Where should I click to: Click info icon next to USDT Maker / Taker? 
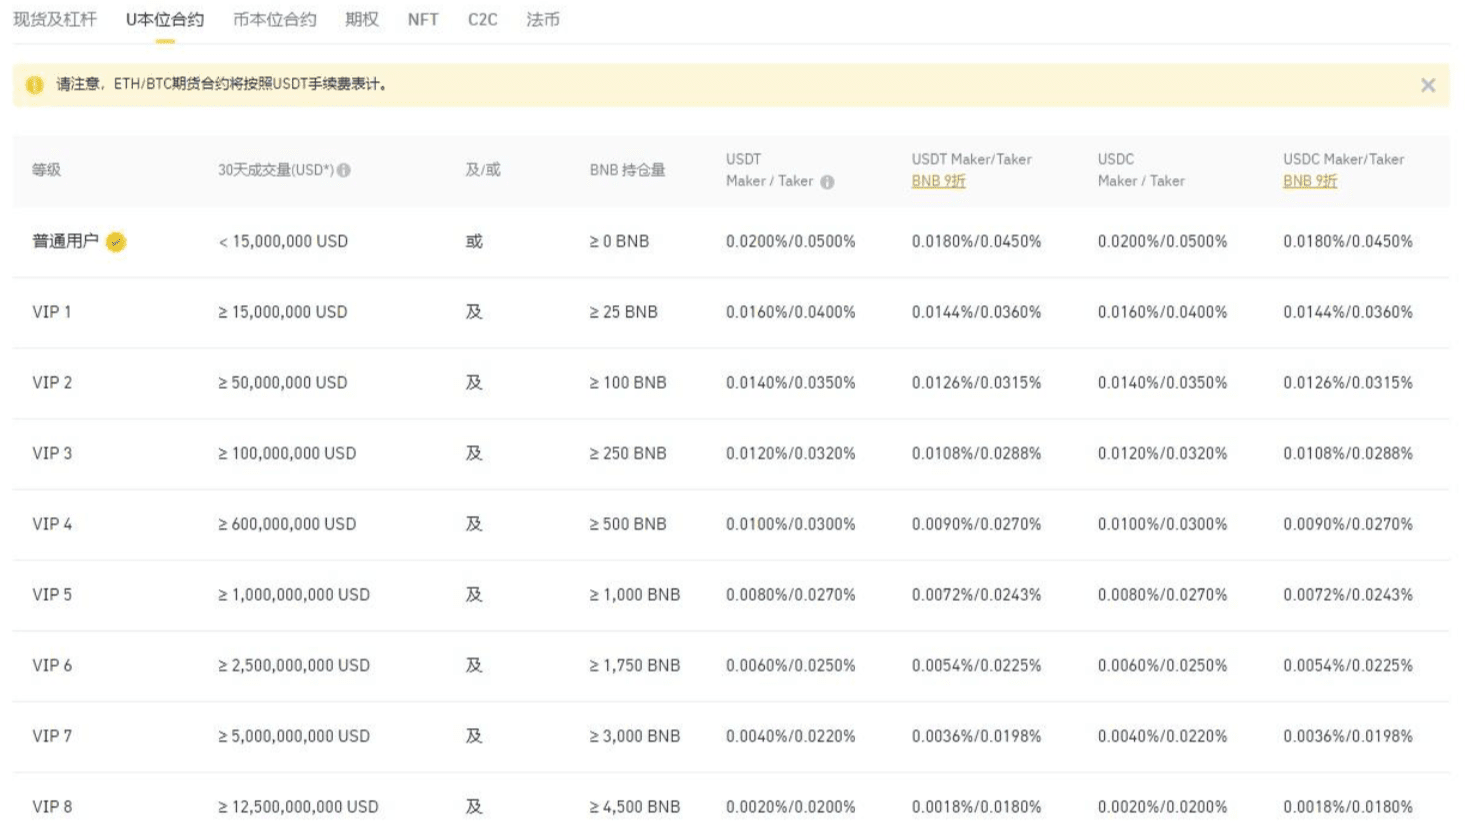827,182
